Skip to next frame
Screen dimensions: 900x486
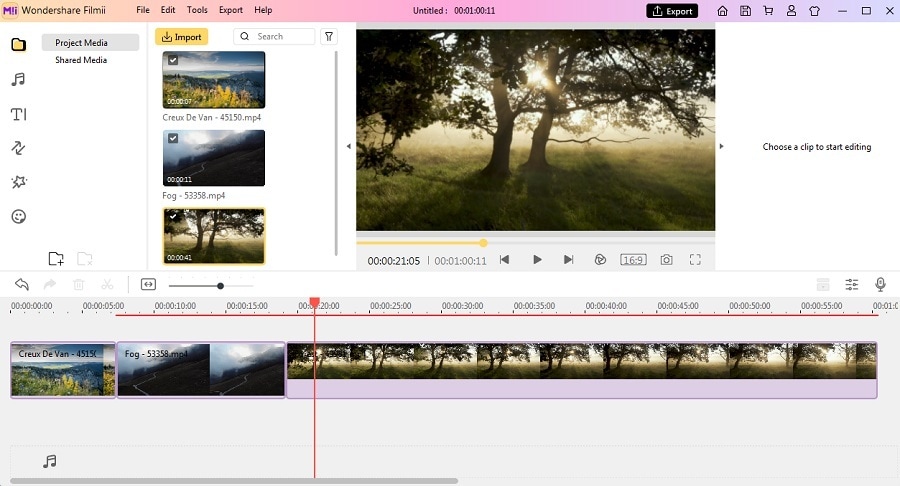(568, 260)
